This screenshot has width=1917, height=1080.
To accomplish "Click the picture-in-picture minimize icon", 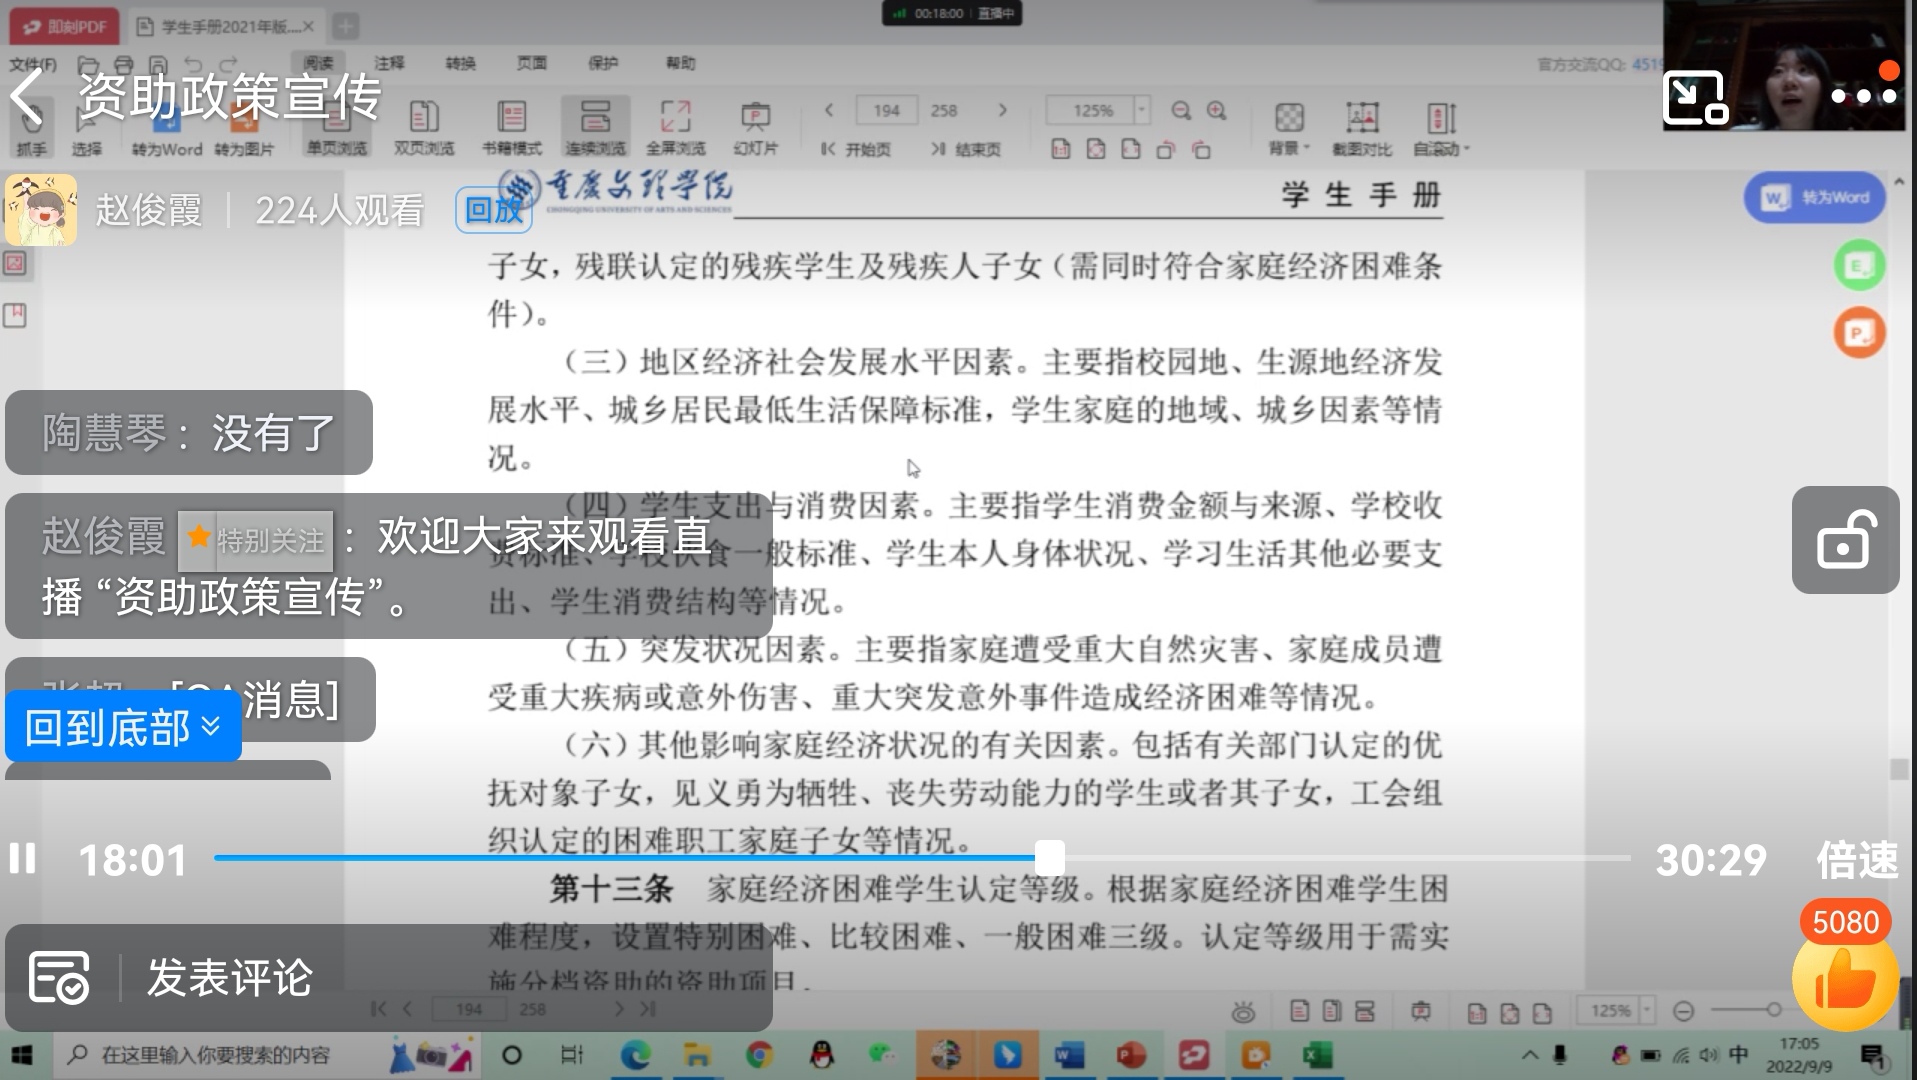I will coord(1694,98).
